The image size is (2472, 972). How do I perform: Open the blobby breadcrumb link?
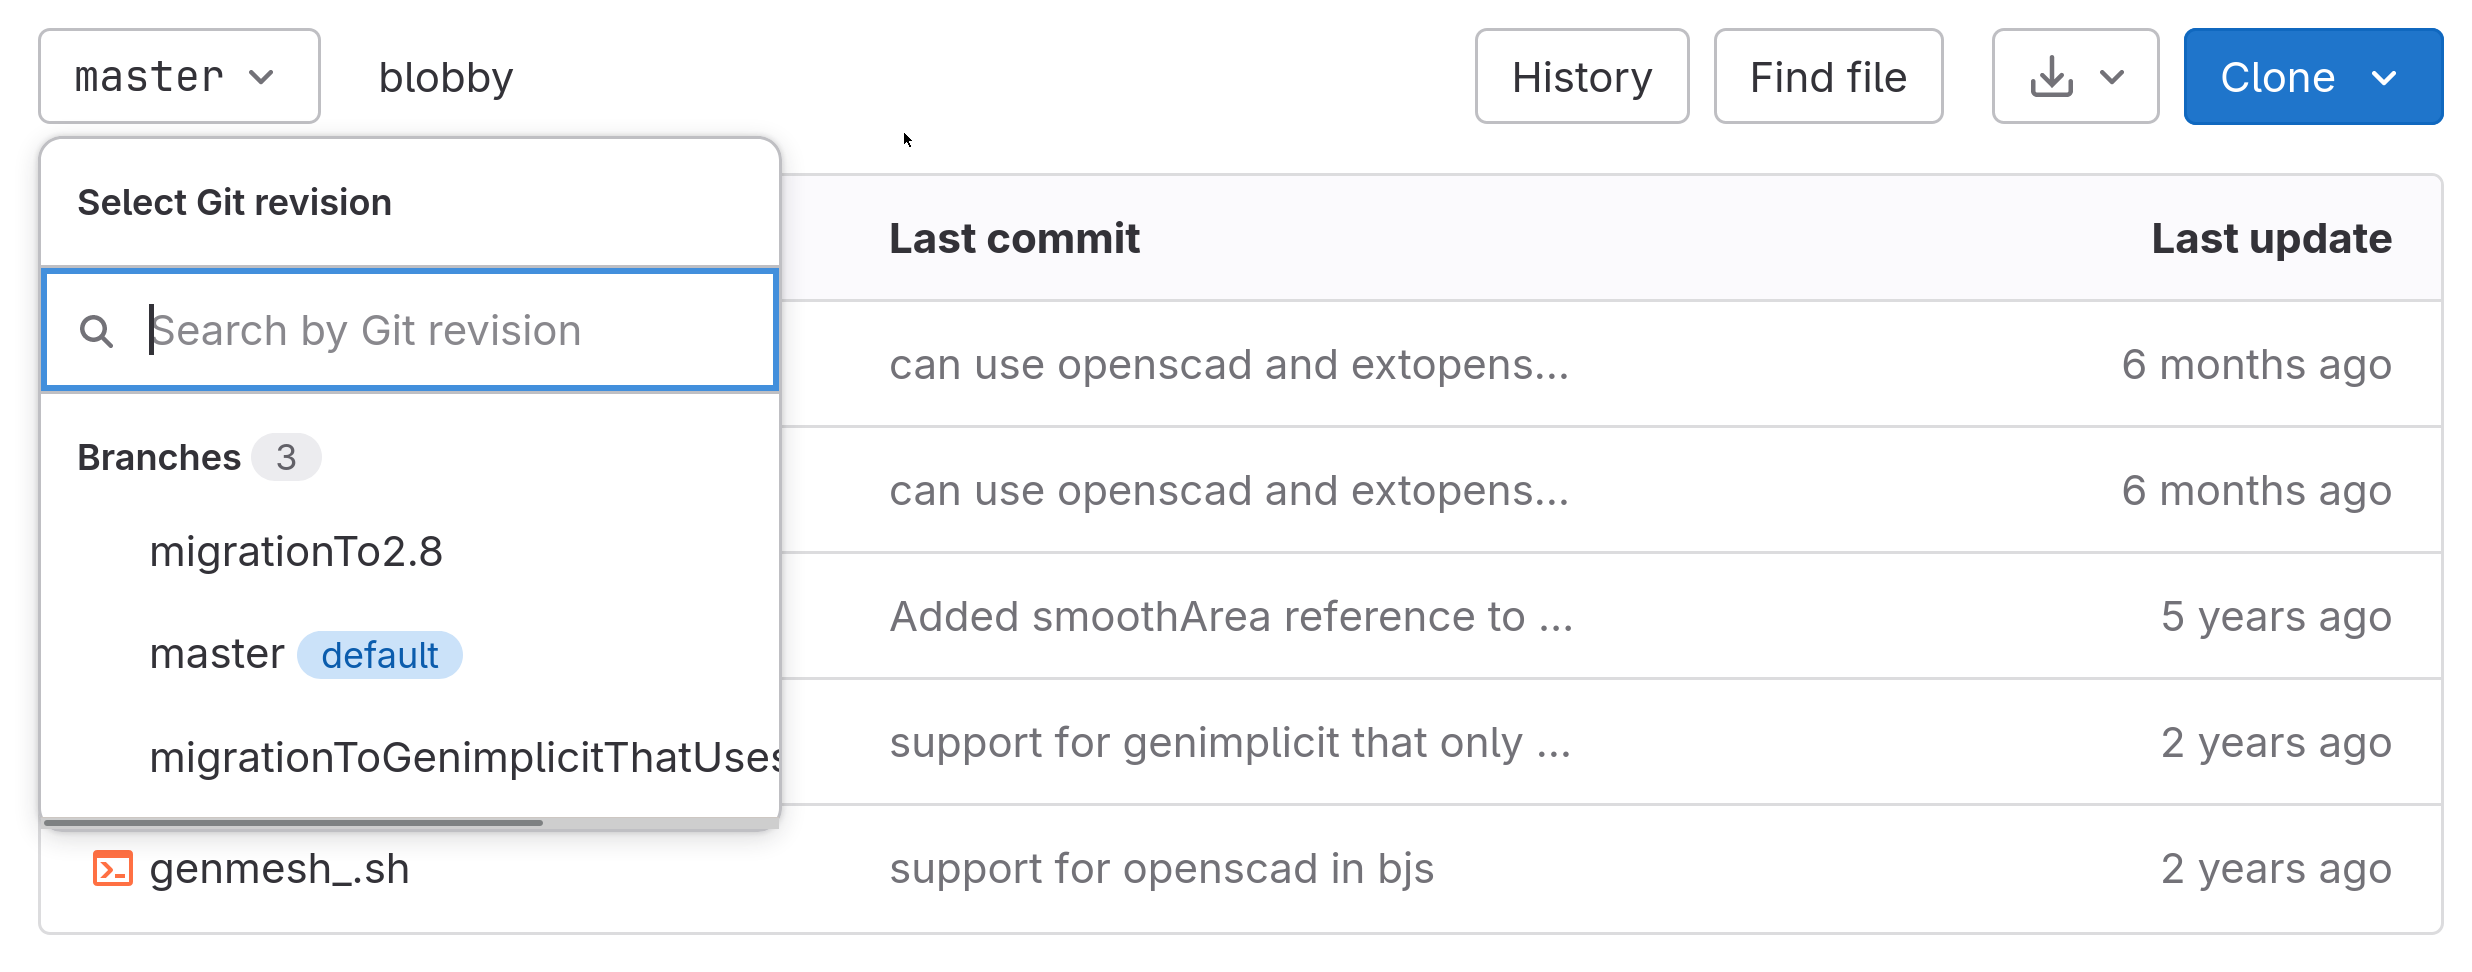point(446,77)
